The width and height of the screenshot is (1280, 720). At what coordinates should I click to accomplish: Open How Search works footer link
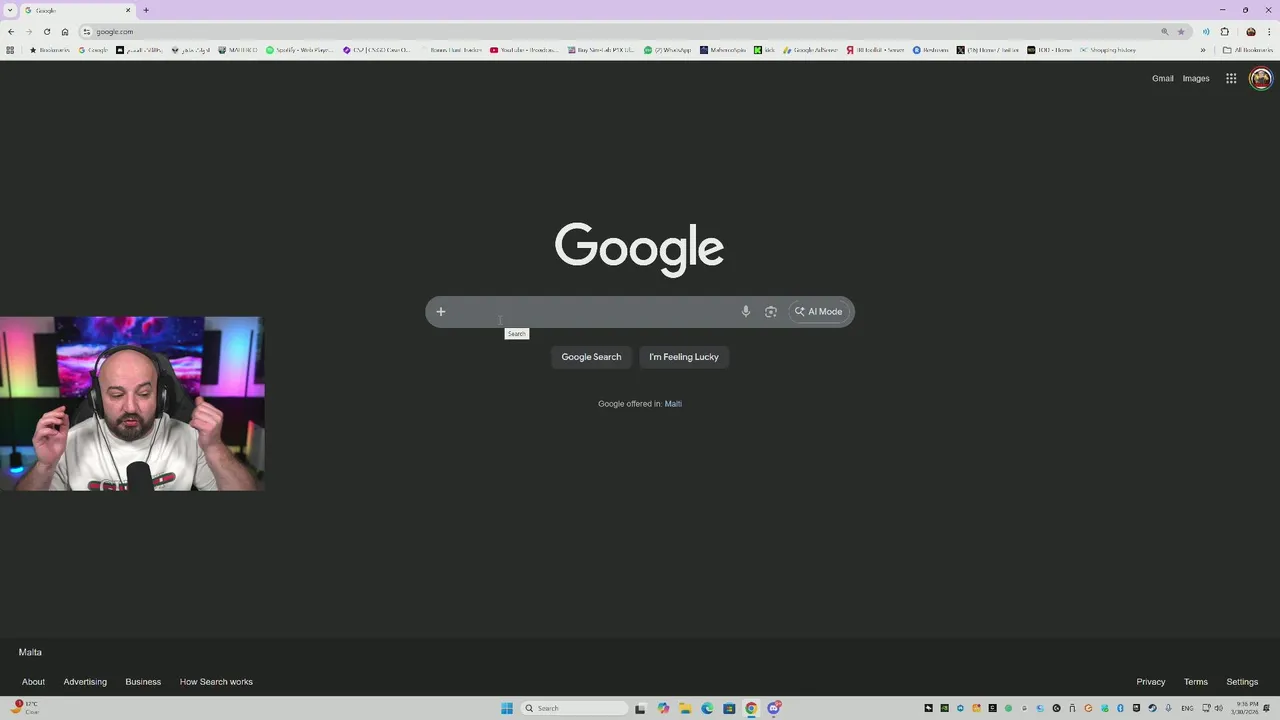click(216, 682)
